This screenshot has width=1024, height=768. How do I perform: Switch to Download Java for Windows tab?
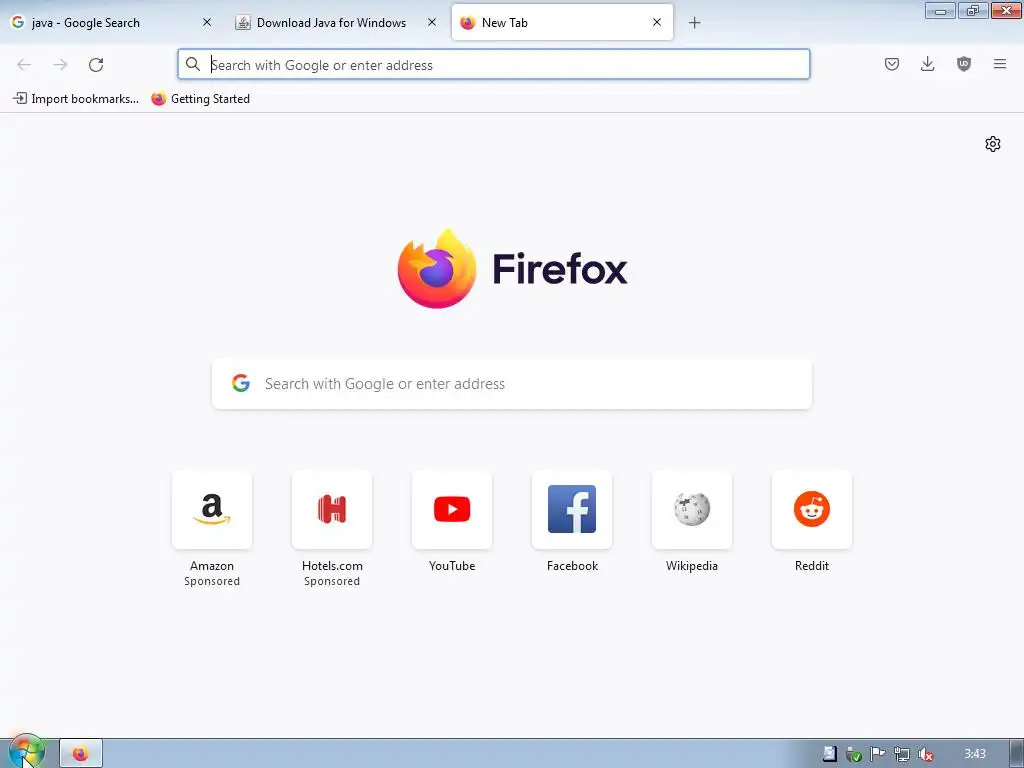pyautogui.click(x=331, y=23)
